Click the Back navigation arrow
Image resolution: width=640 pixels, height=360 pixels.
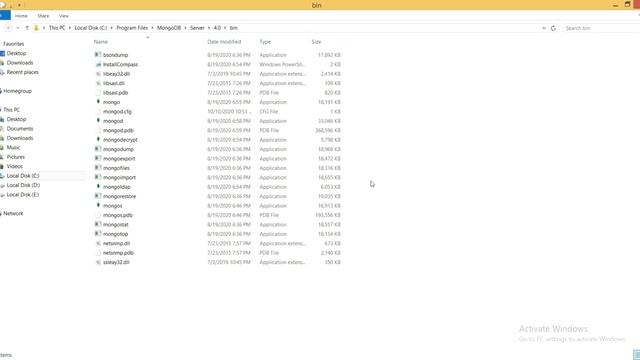pos(8,28)
